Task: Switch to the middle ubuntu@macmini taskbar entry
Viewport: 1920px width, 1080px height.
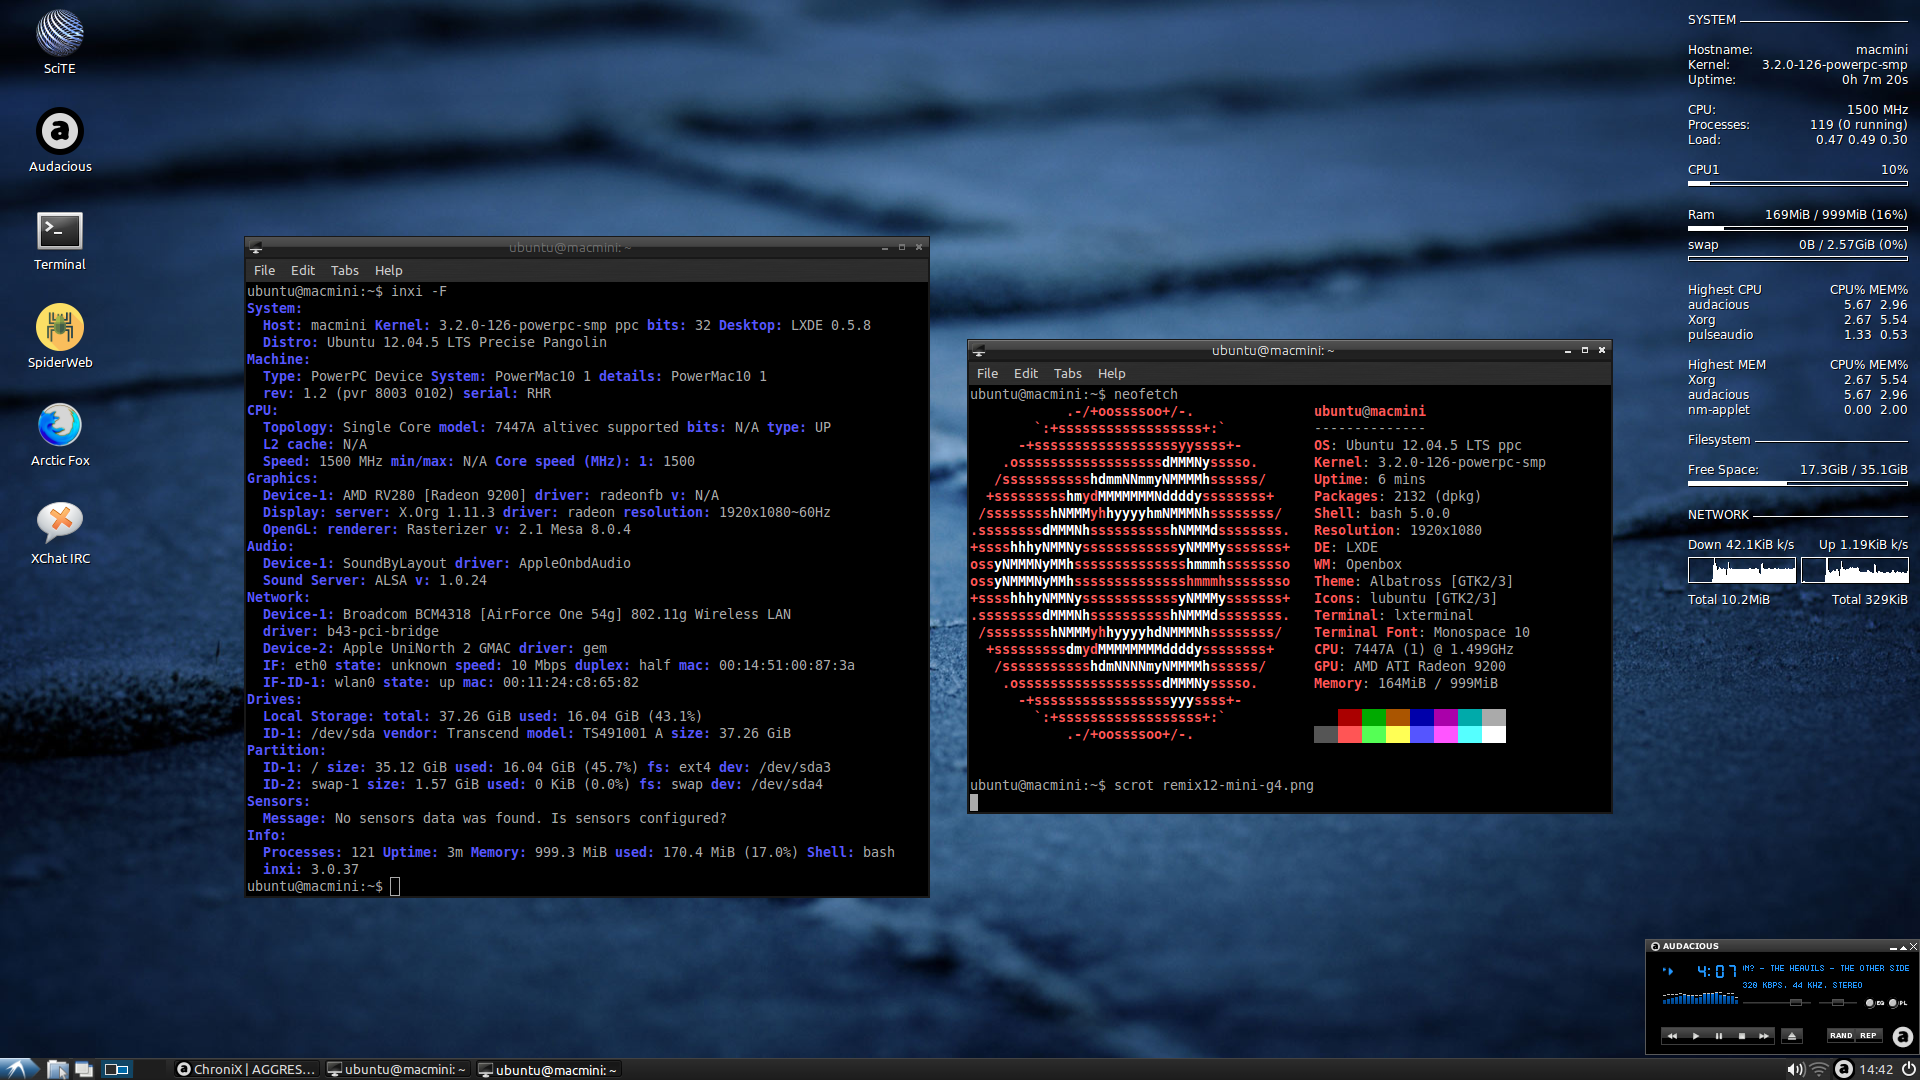Action: point(397,1069)
